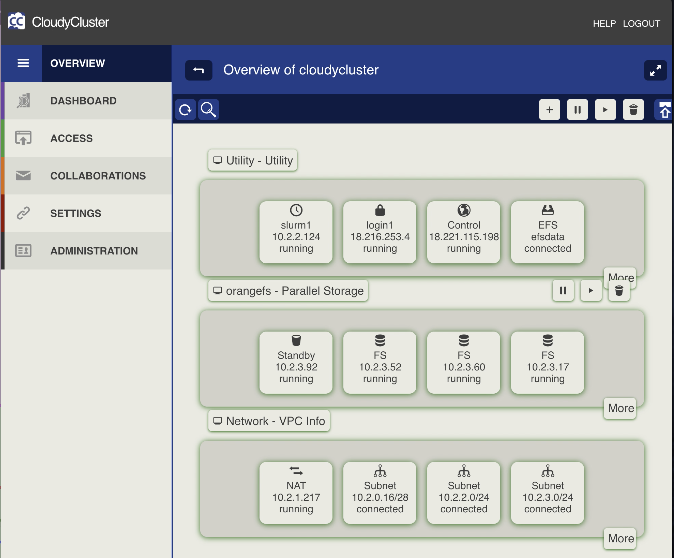Open the Dashboard section
The image size is (674, 558).
88,101
